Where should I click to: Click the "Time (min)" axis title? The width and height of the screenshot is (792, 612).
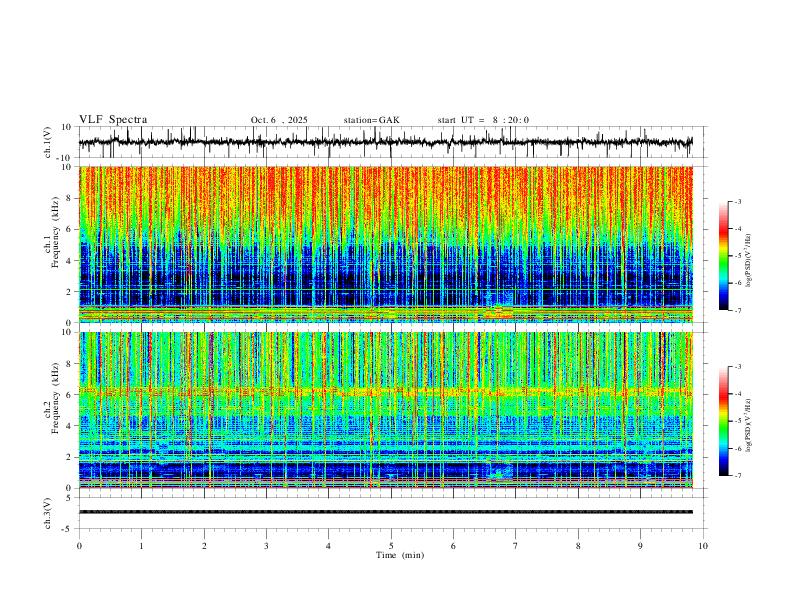400,555
